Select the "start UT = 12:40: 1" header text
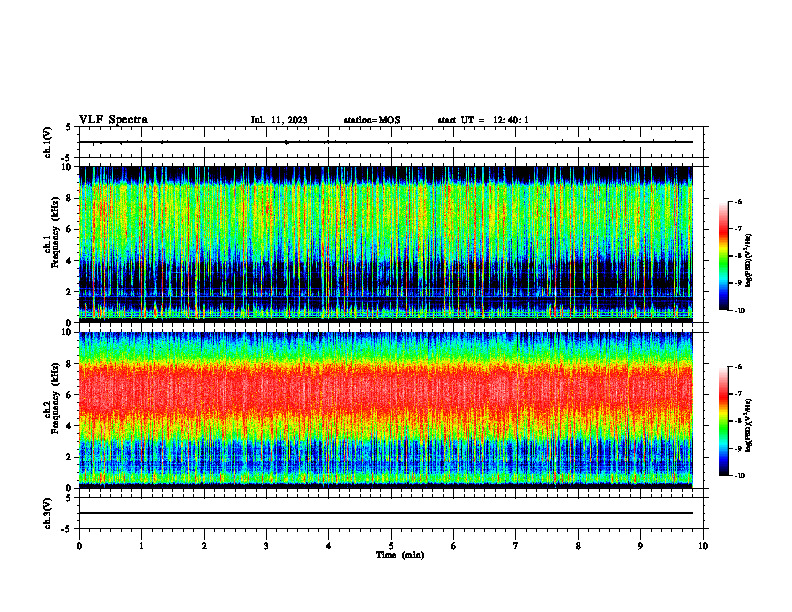This screenshot has width=792, height=612. [483, 120]
